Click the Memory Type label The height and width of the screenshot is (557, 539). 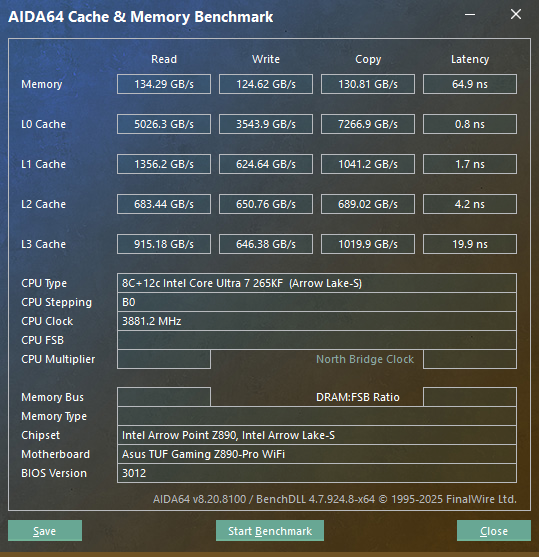tap(54, 416)
